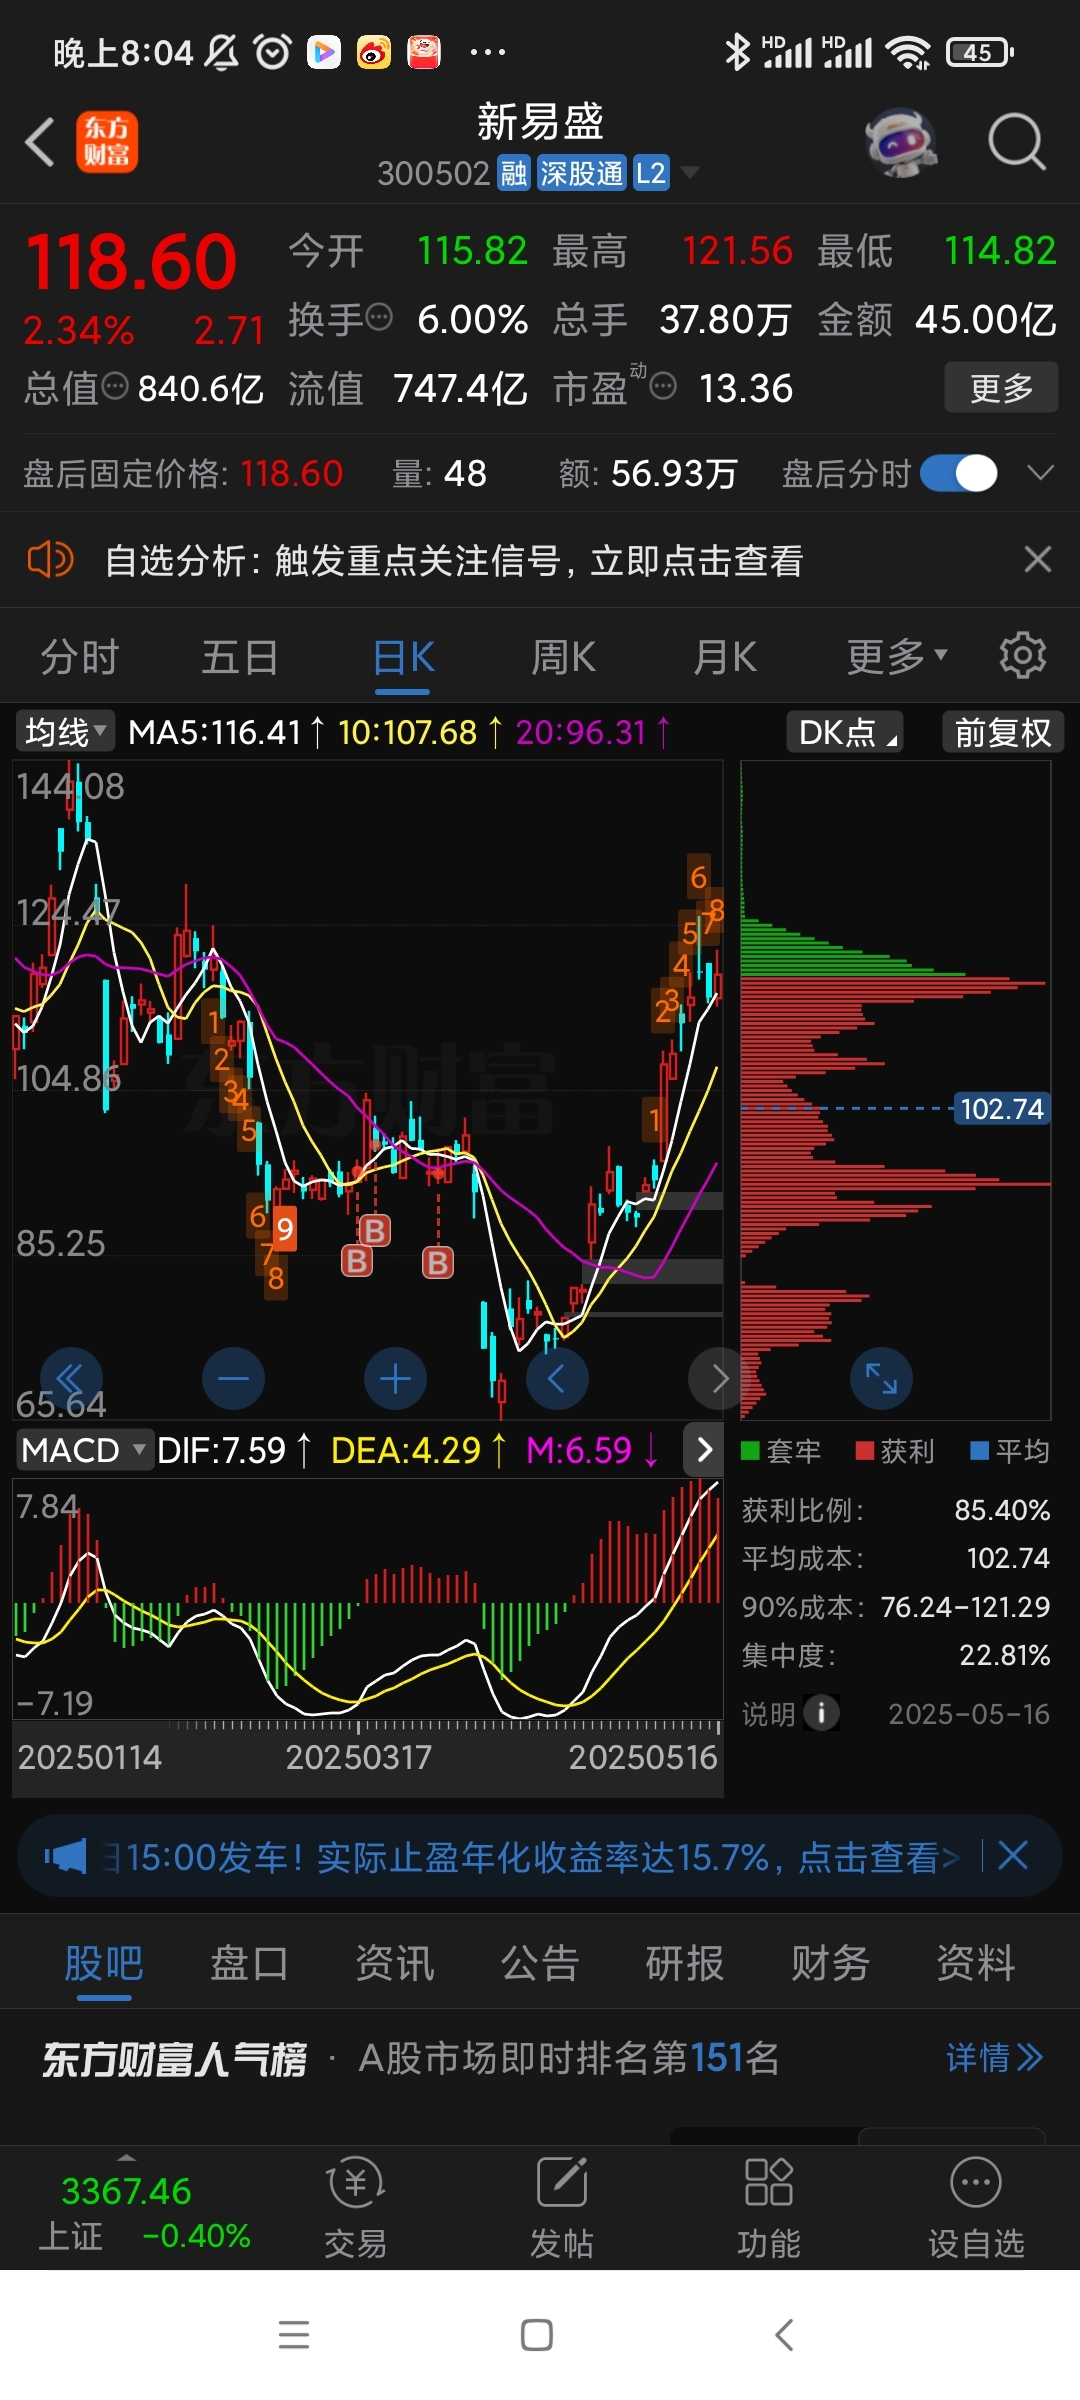Viewport: 1080px width, 2400px height.
Task: Select the 日K chart tab
Action: (x=403, y=658)
